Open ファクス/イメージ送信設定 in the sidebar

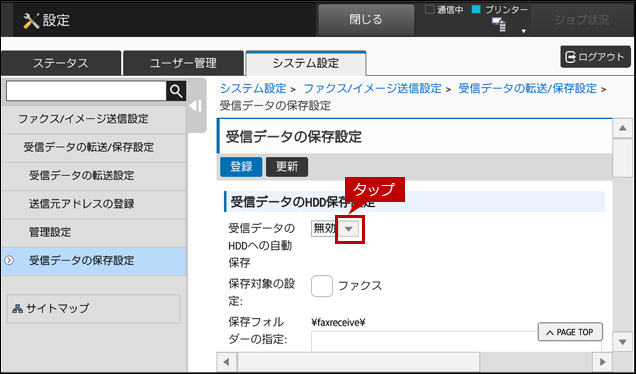tap(93, 119)
